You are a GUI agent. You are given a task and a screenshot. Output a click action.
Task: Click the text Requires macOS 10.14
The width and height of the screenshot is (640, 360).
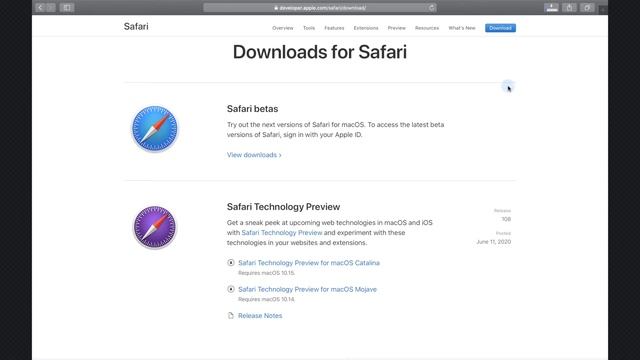[x=267, y=300]
